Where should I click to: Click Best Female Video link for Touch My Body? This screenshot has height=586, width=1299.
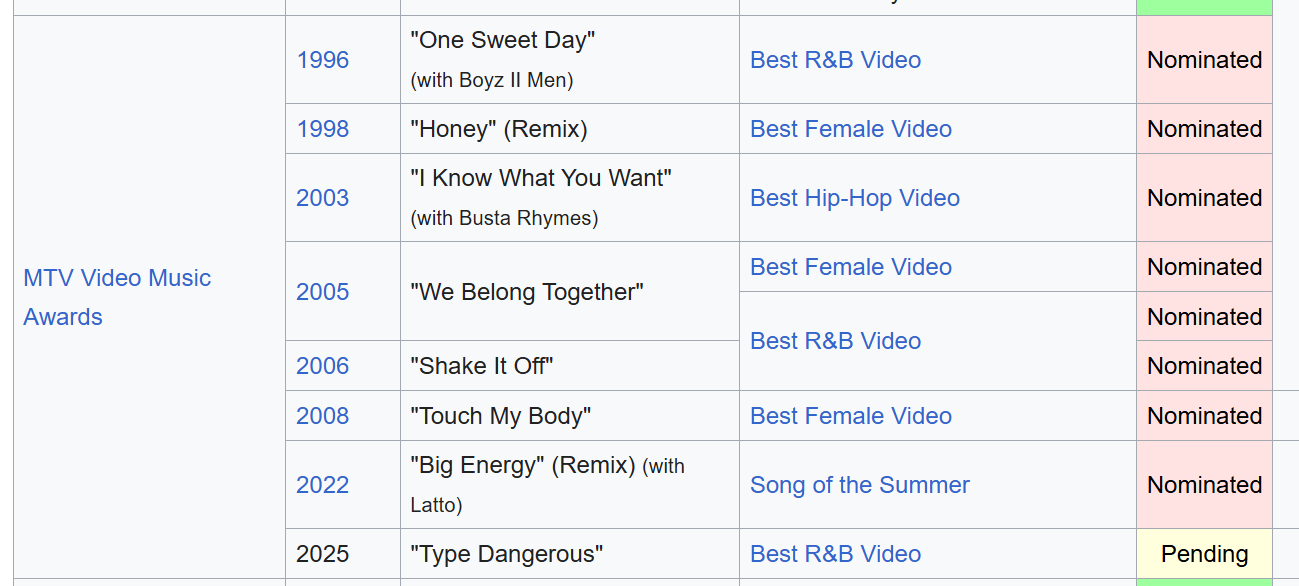click(850, 416)
